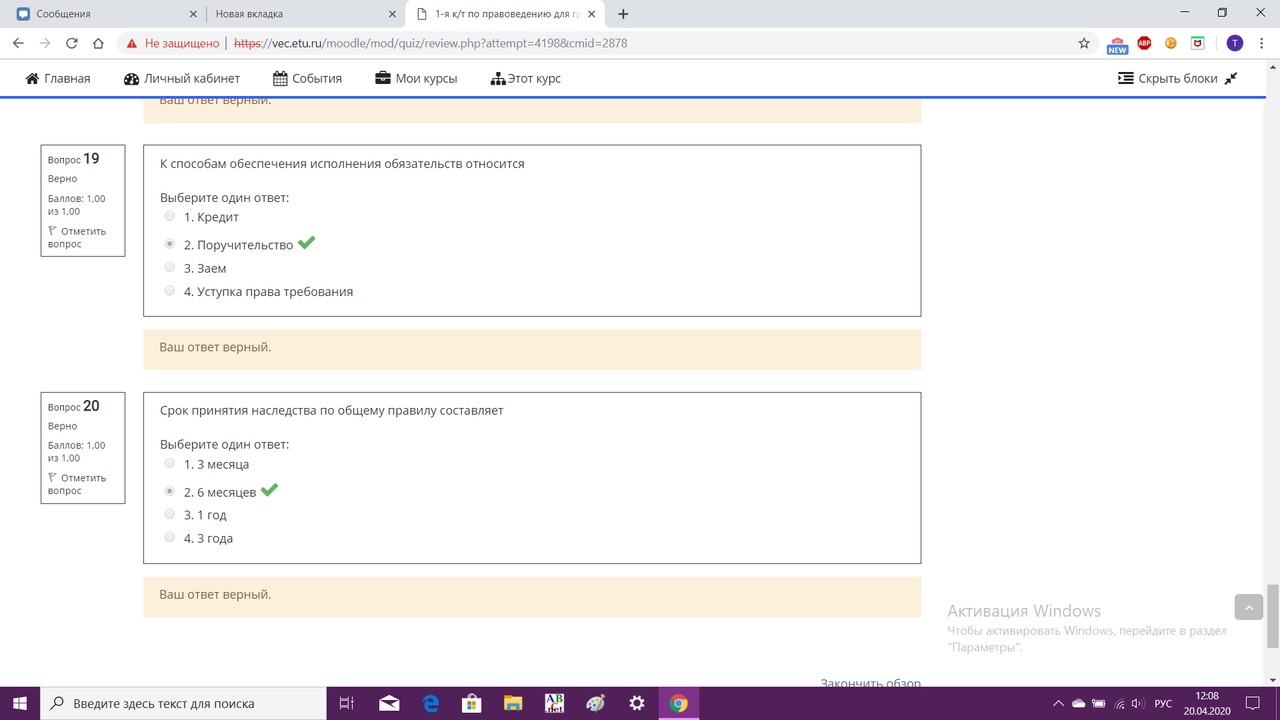The image size is (1280, 720).
Task: Open a new browser tab
Action: (624, 14)
